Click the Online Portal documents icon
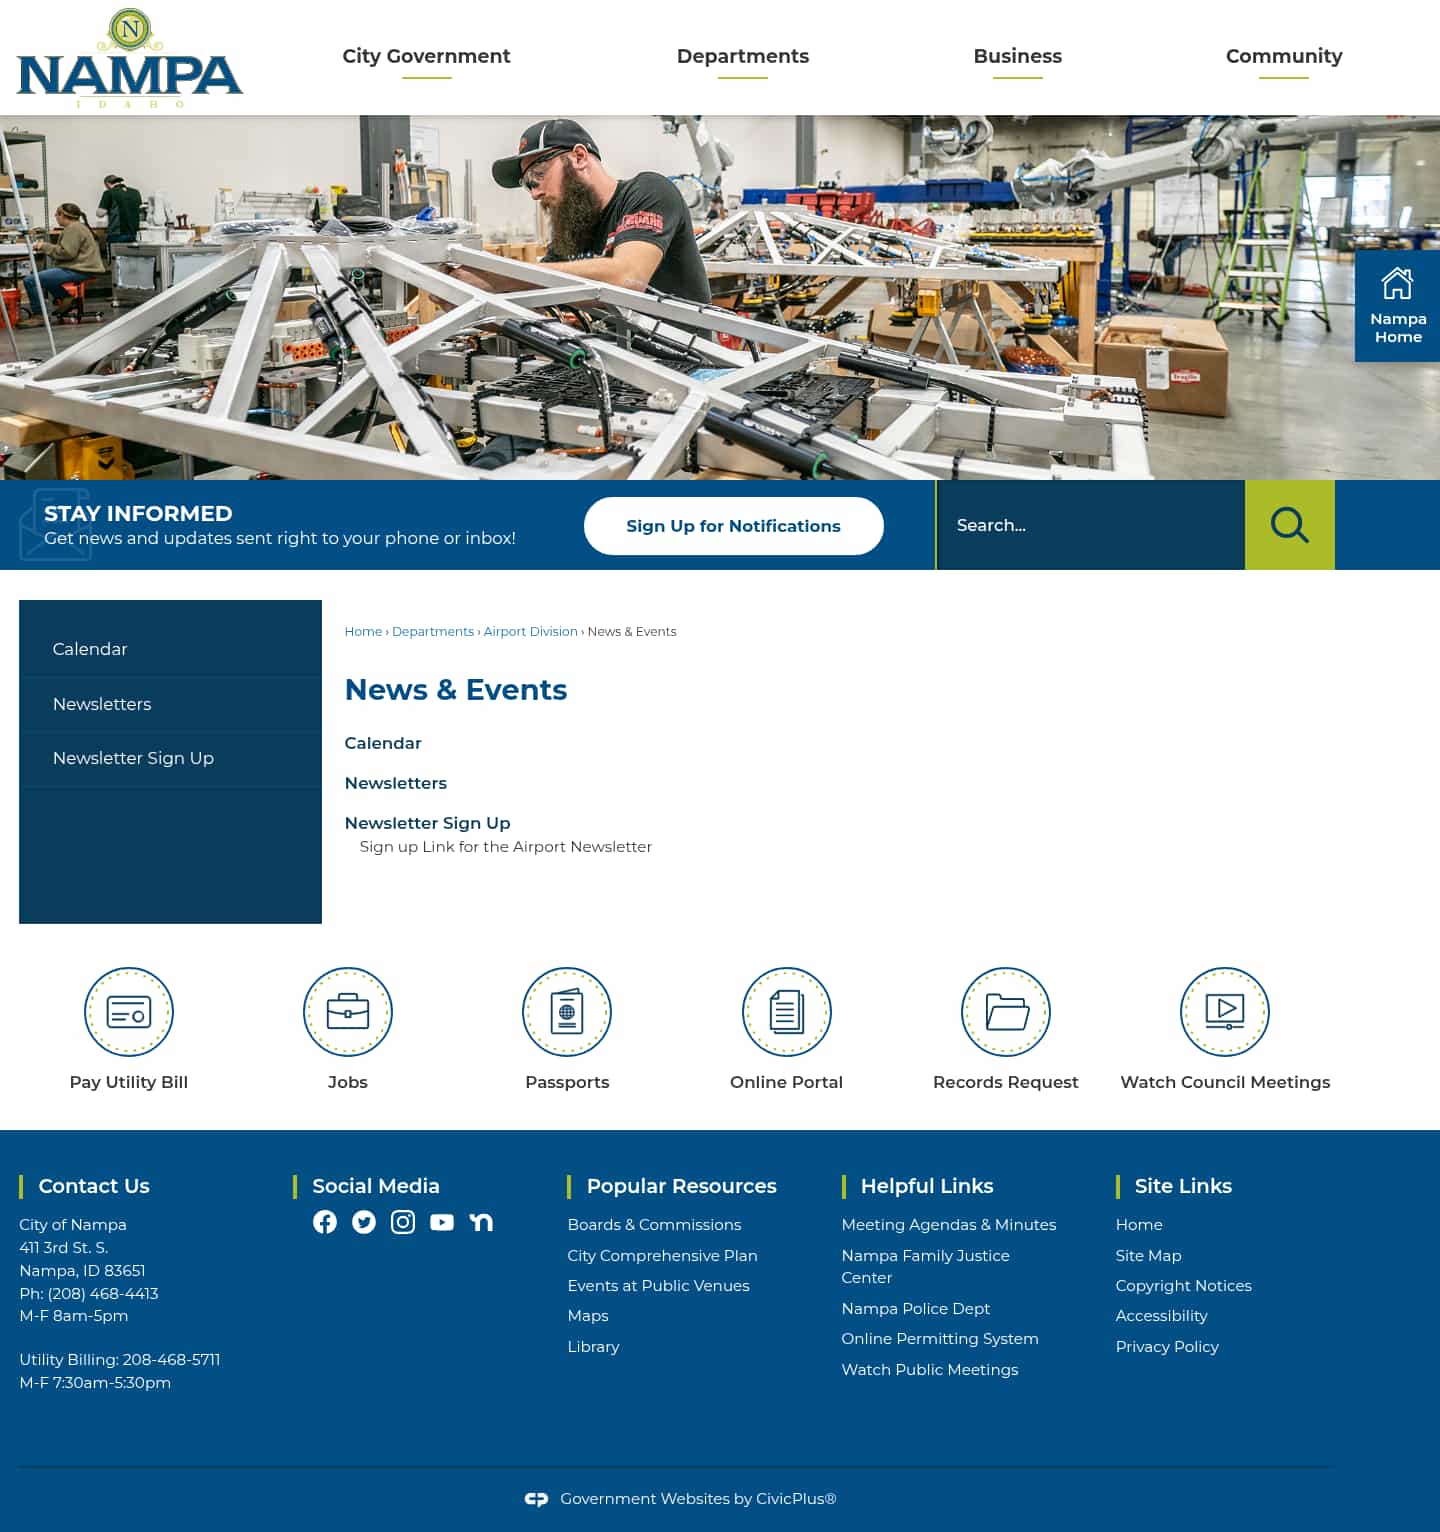Image resolution: width=1440 pixels, height=1532 pixels. [786, 1011]
